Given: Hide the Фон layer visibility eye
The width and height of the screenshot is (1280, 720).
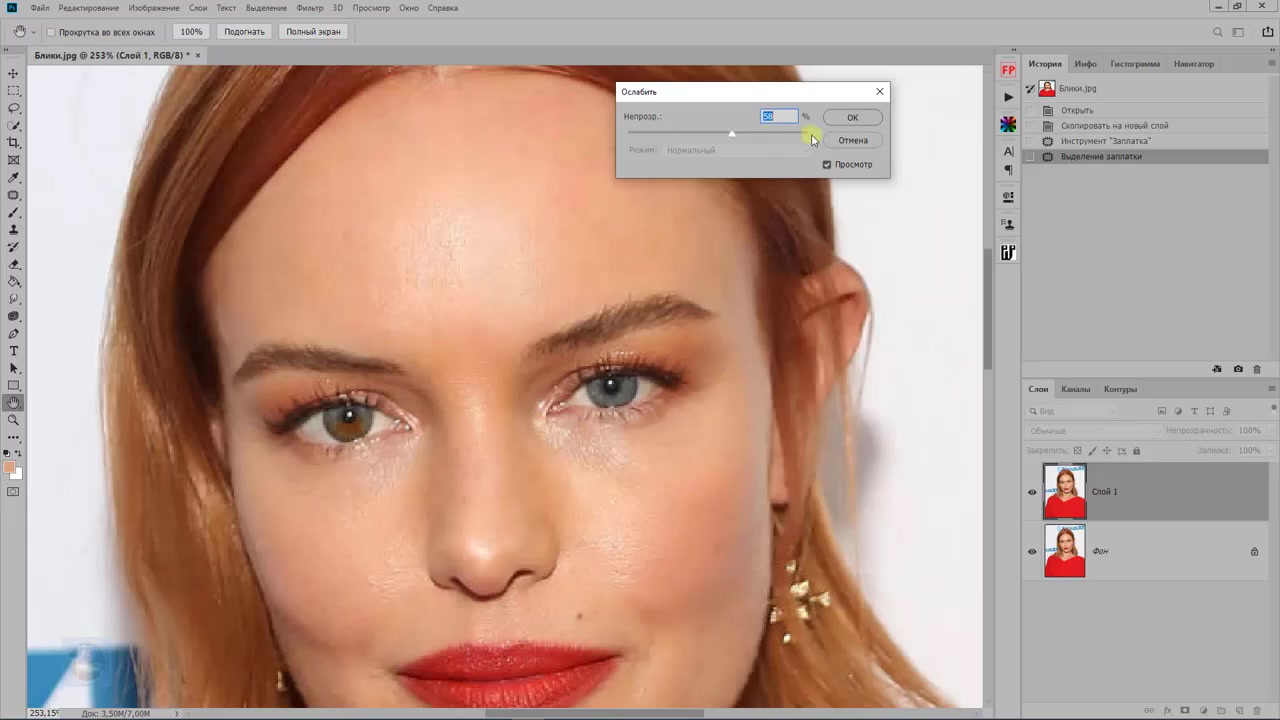Looking at the screenshot, I should pos(1032,551).
